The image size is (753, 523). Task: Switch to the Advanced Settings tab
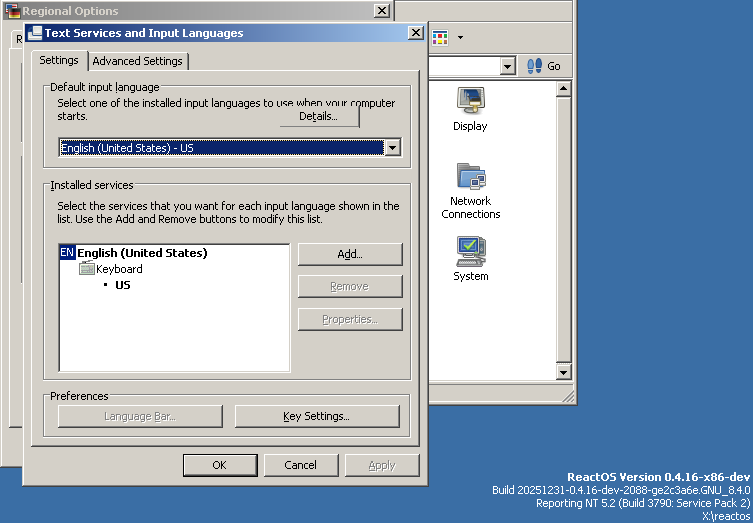(137, 61)
